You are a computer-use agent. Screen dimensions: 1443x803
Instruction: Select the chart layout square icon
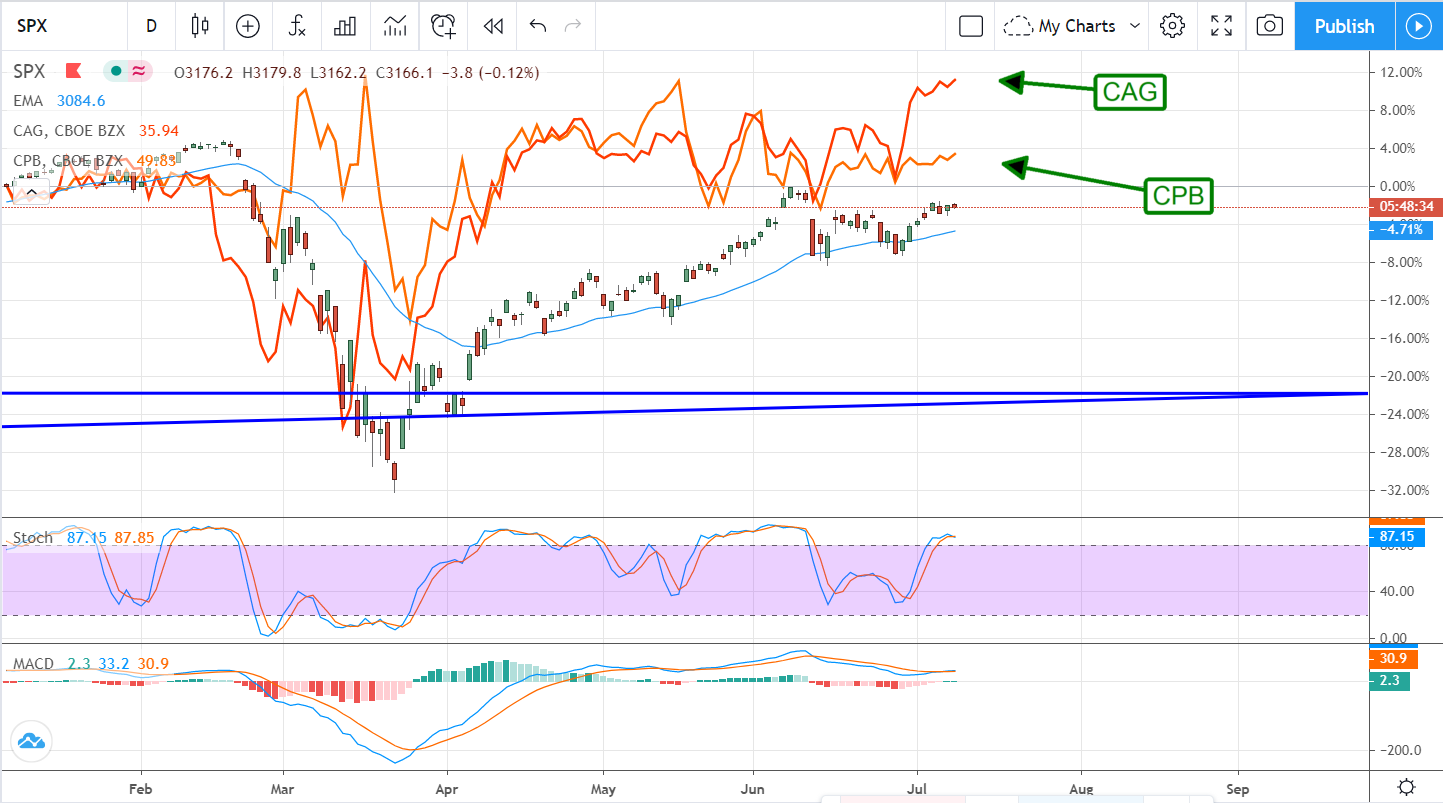(x=971, y=26)
